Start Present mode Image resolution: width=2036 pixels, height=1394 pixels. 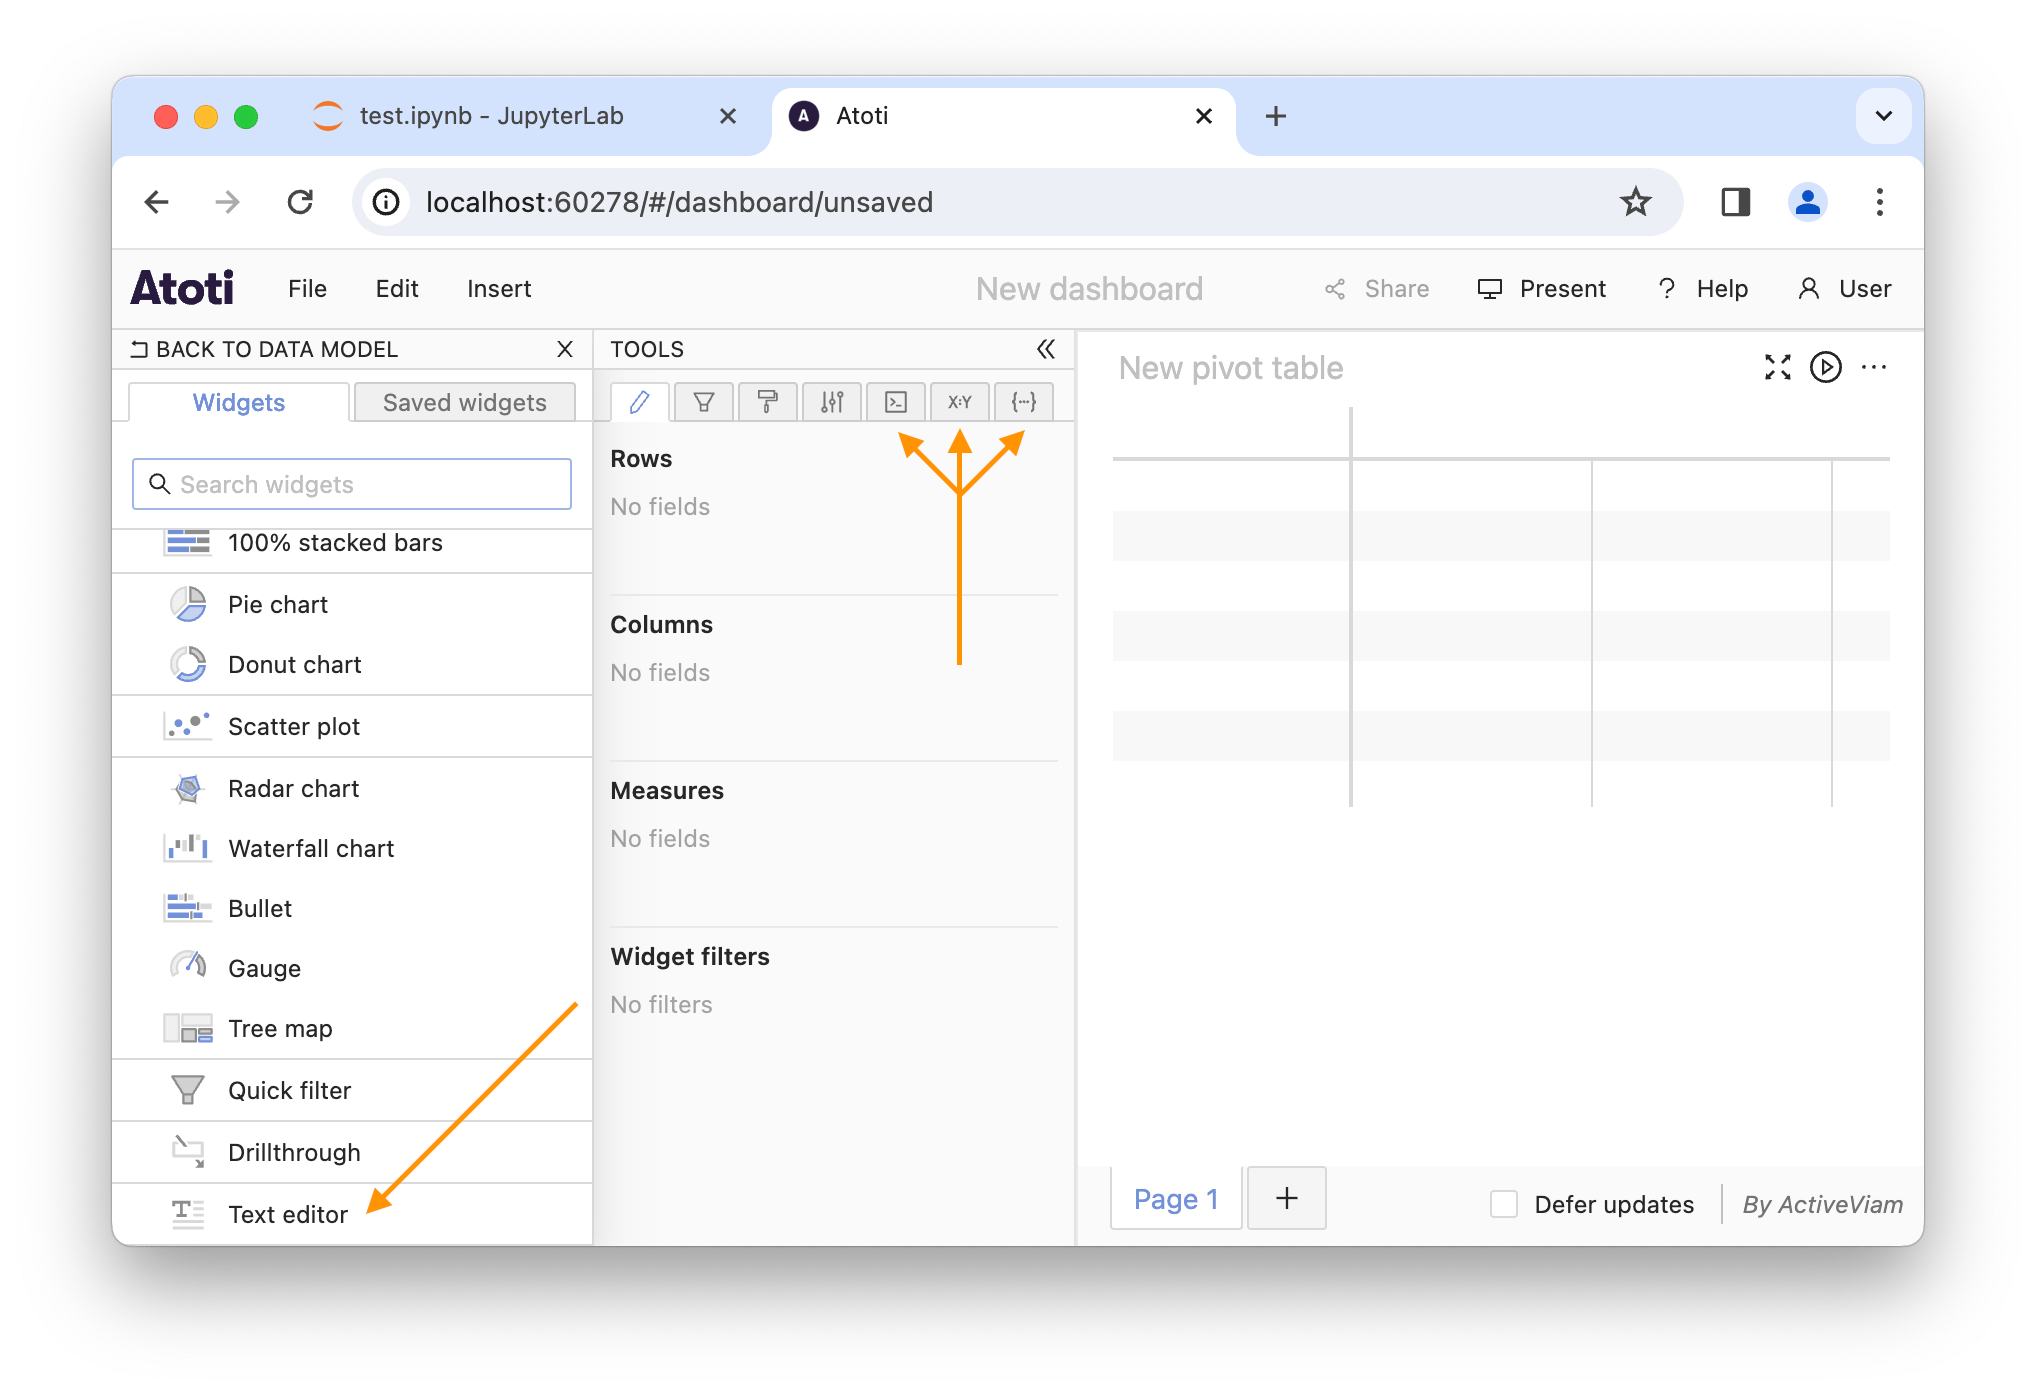(x=1541, y=289)
